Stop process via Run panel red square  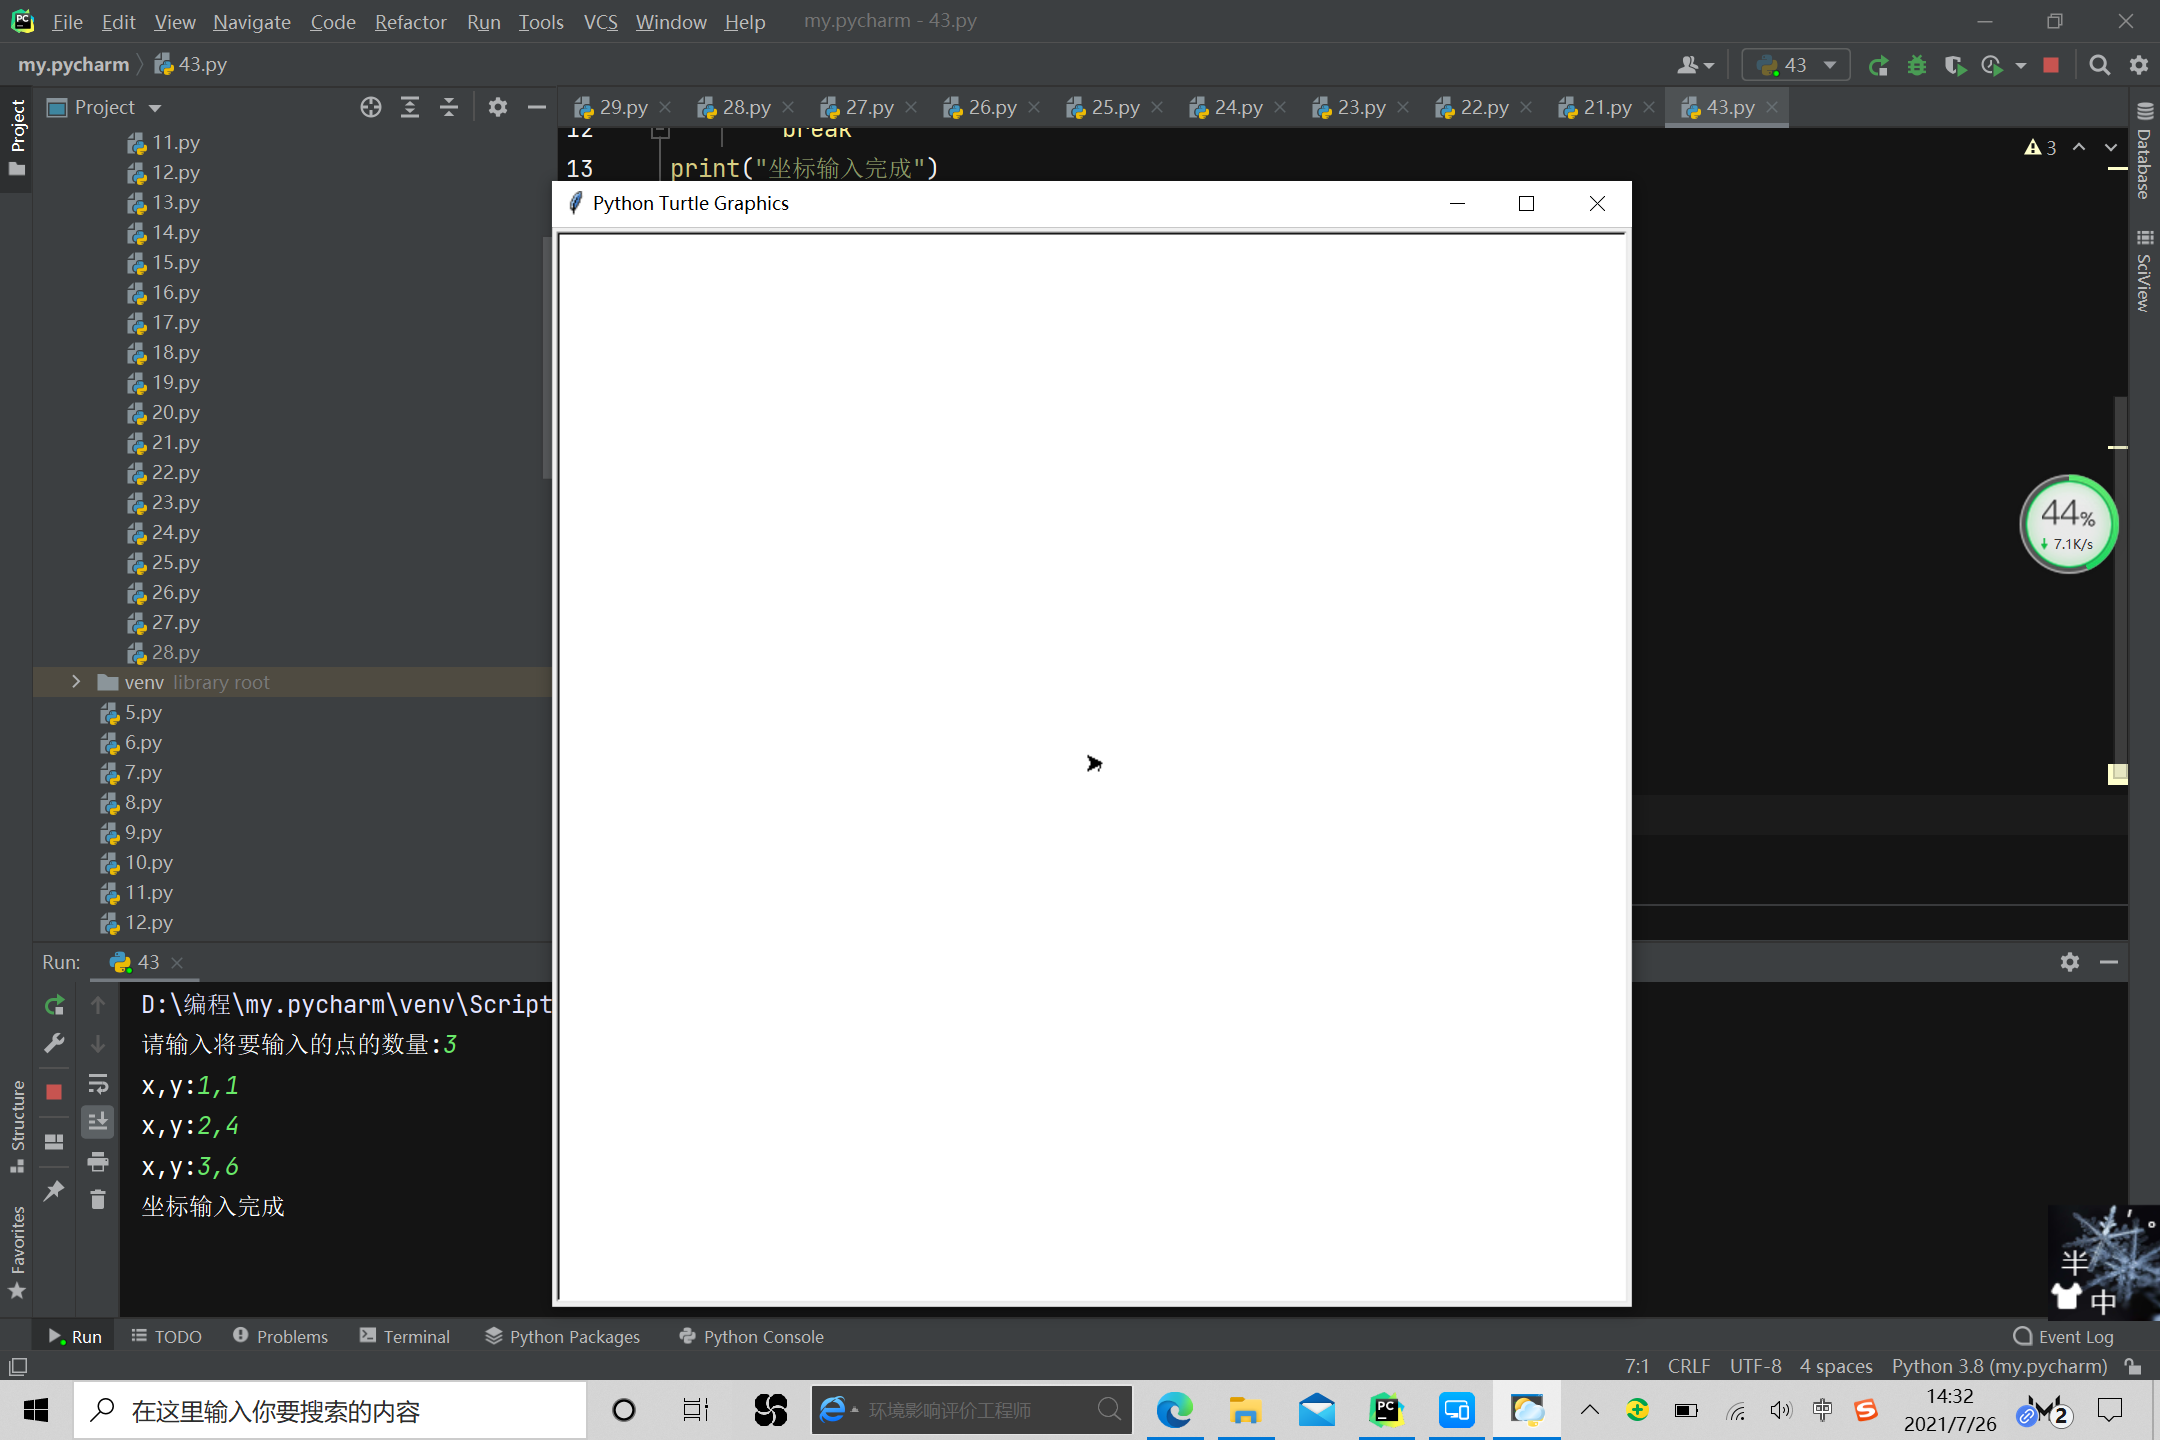(55, 1091)
